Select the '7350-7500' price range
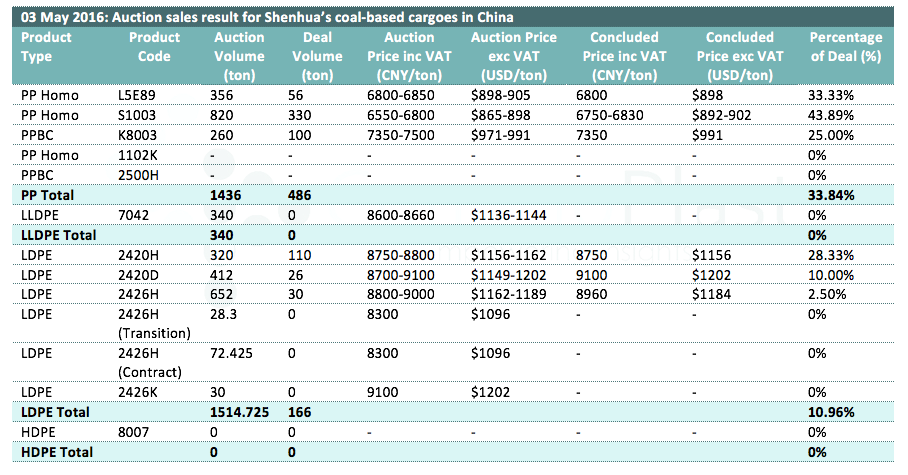 click(x=401, y=135)
